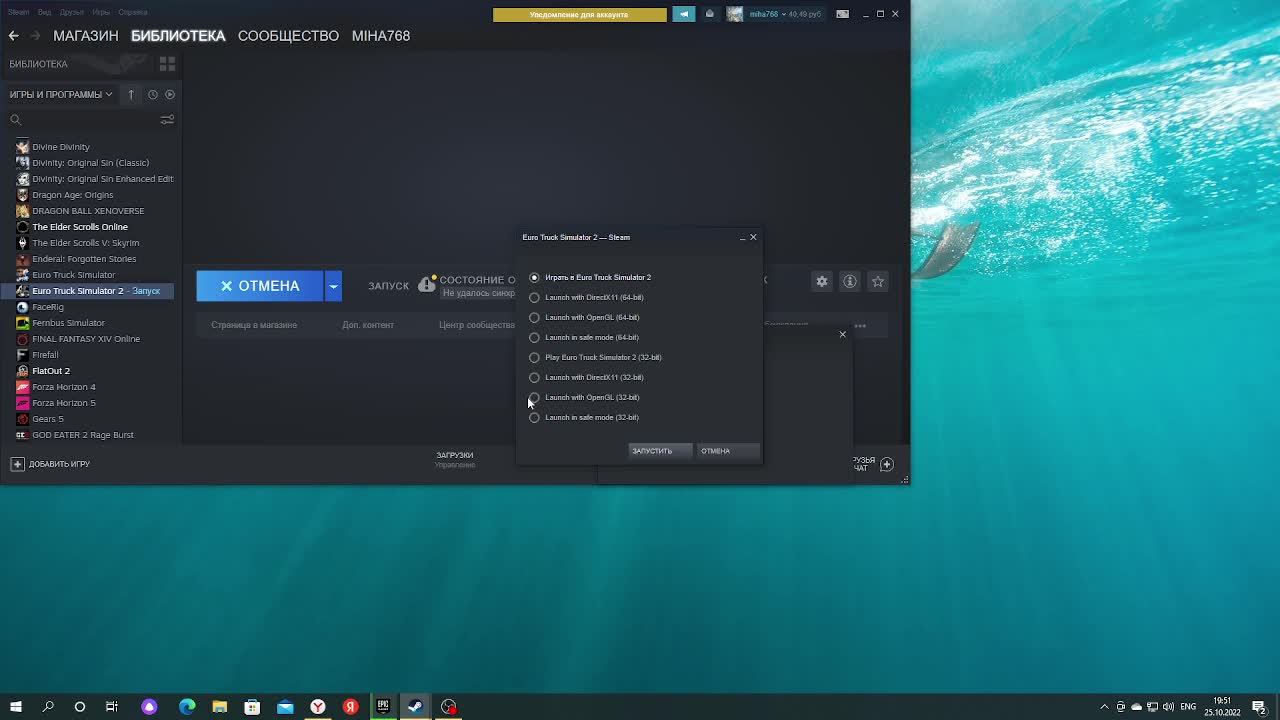The height and width of the screenshot is (720, 1280).
Task: Open the МАГАЗИН tab
Action: coord(86,36)
